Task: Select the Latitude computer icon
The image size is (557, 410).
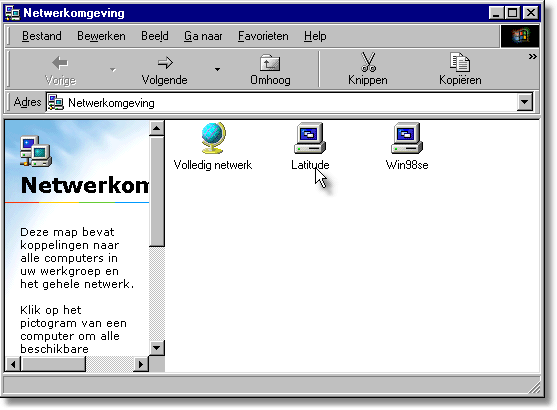Action: [310, 138]
